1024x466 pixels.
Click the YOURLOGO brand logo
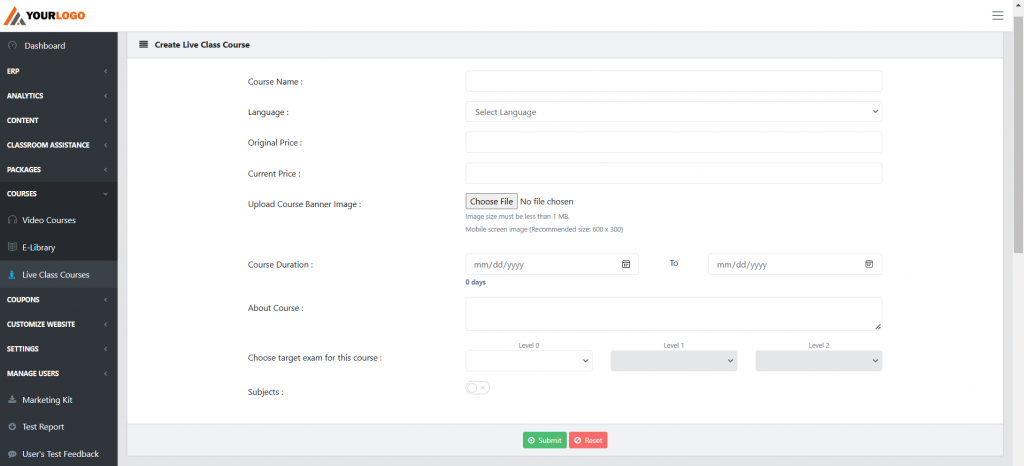click(44, 16)
